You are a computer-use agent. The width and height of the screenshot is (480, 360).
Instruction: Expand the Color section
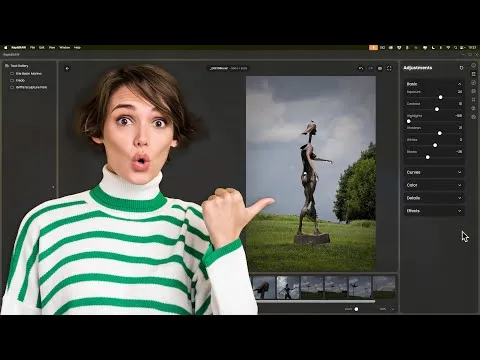click(434, 185)
